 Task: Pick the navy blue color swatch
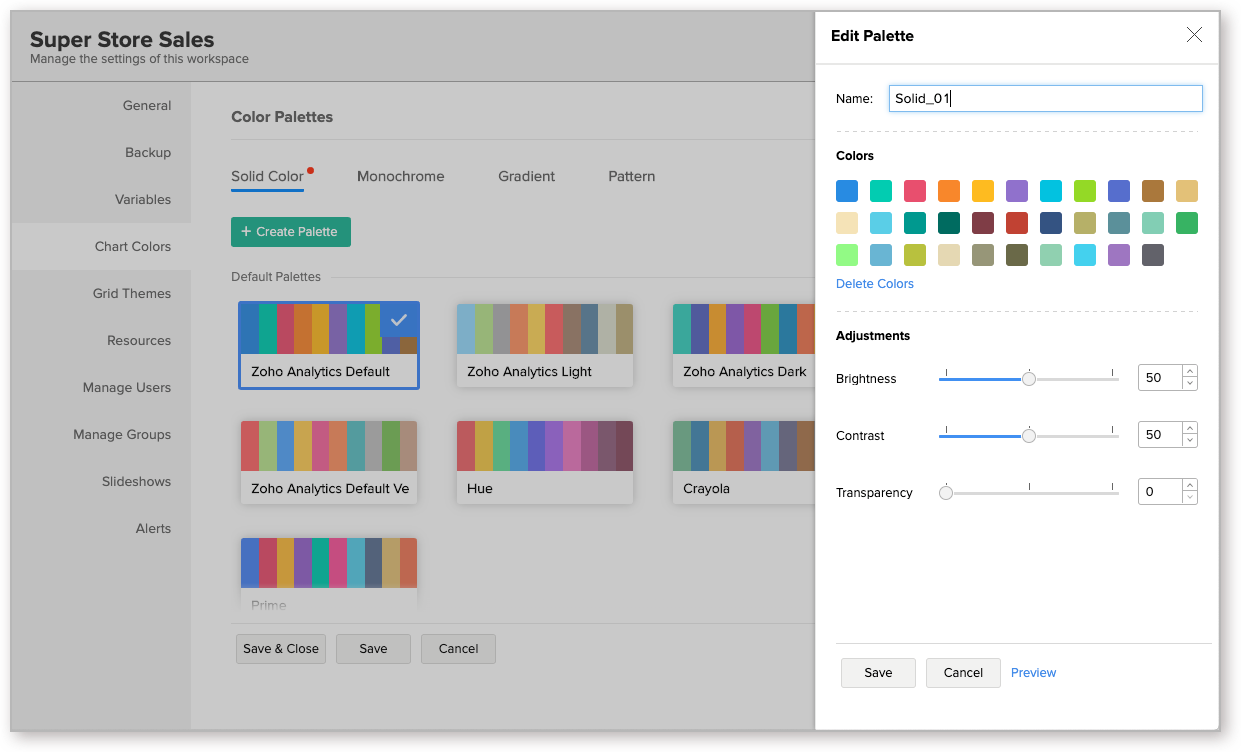[x=1051, y=223]
